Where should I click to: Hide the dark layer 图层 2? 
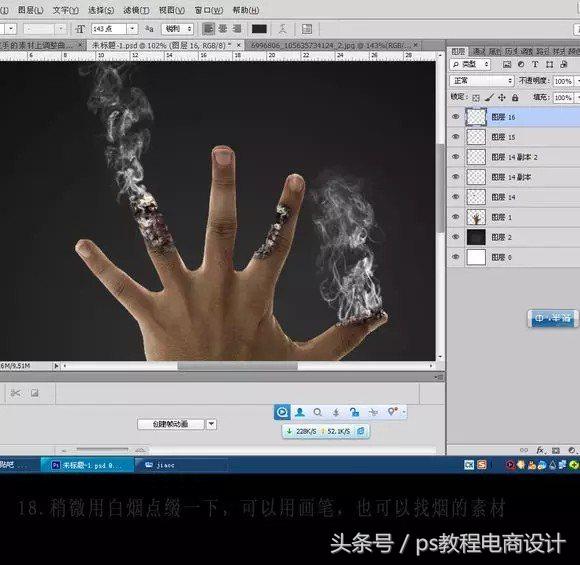[456, 237]
